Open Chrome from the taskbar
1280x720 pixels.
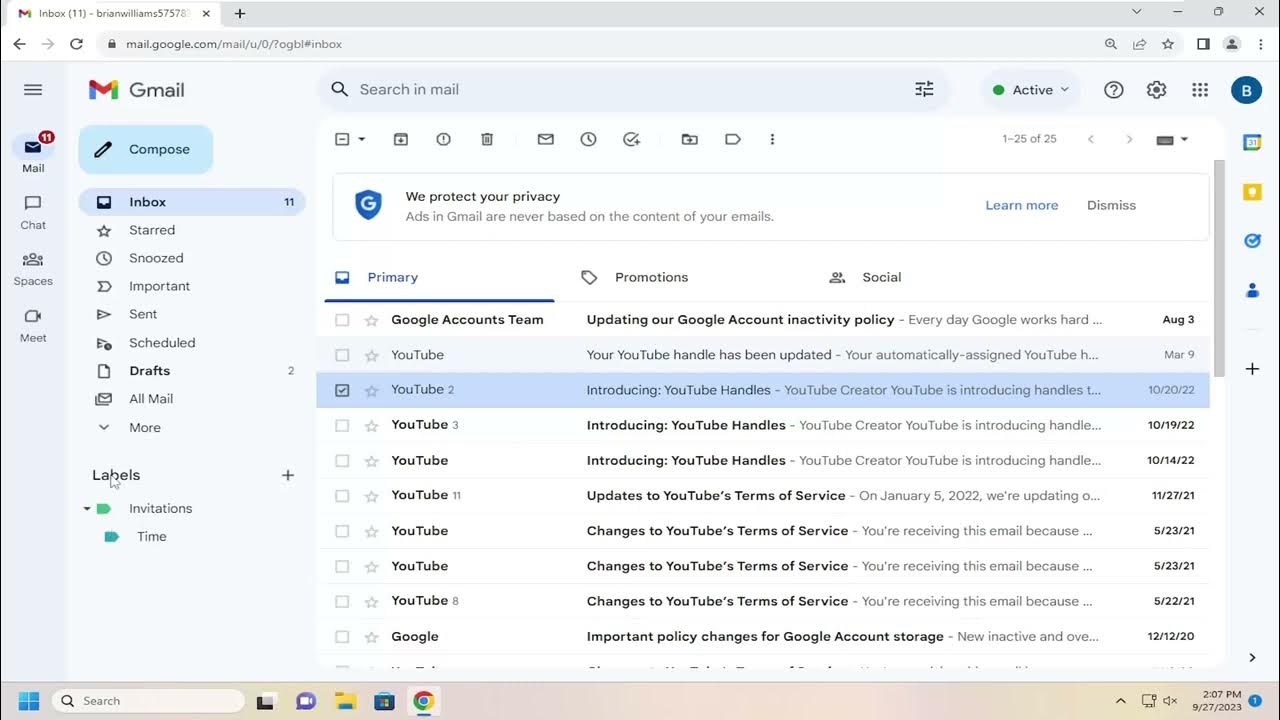(423, 701)
